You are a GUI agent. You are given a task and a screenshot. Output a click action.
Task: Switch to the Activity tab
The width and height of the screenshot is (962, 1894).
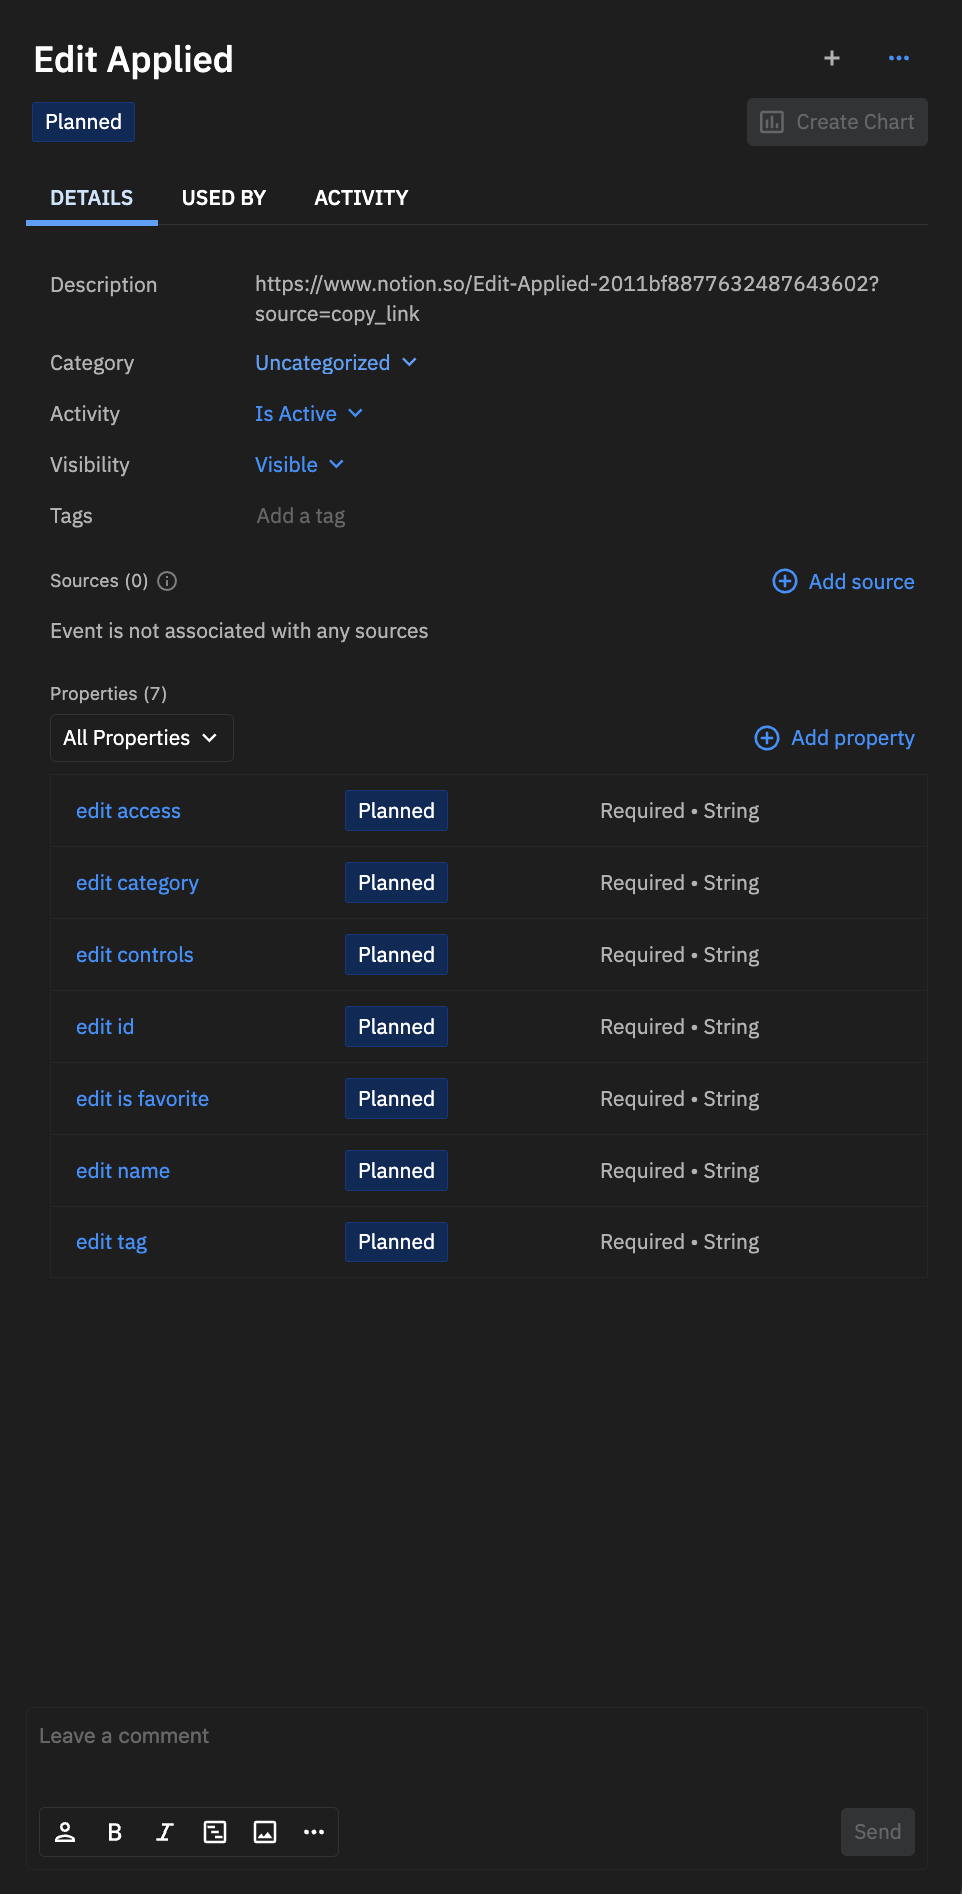(361, 198)
